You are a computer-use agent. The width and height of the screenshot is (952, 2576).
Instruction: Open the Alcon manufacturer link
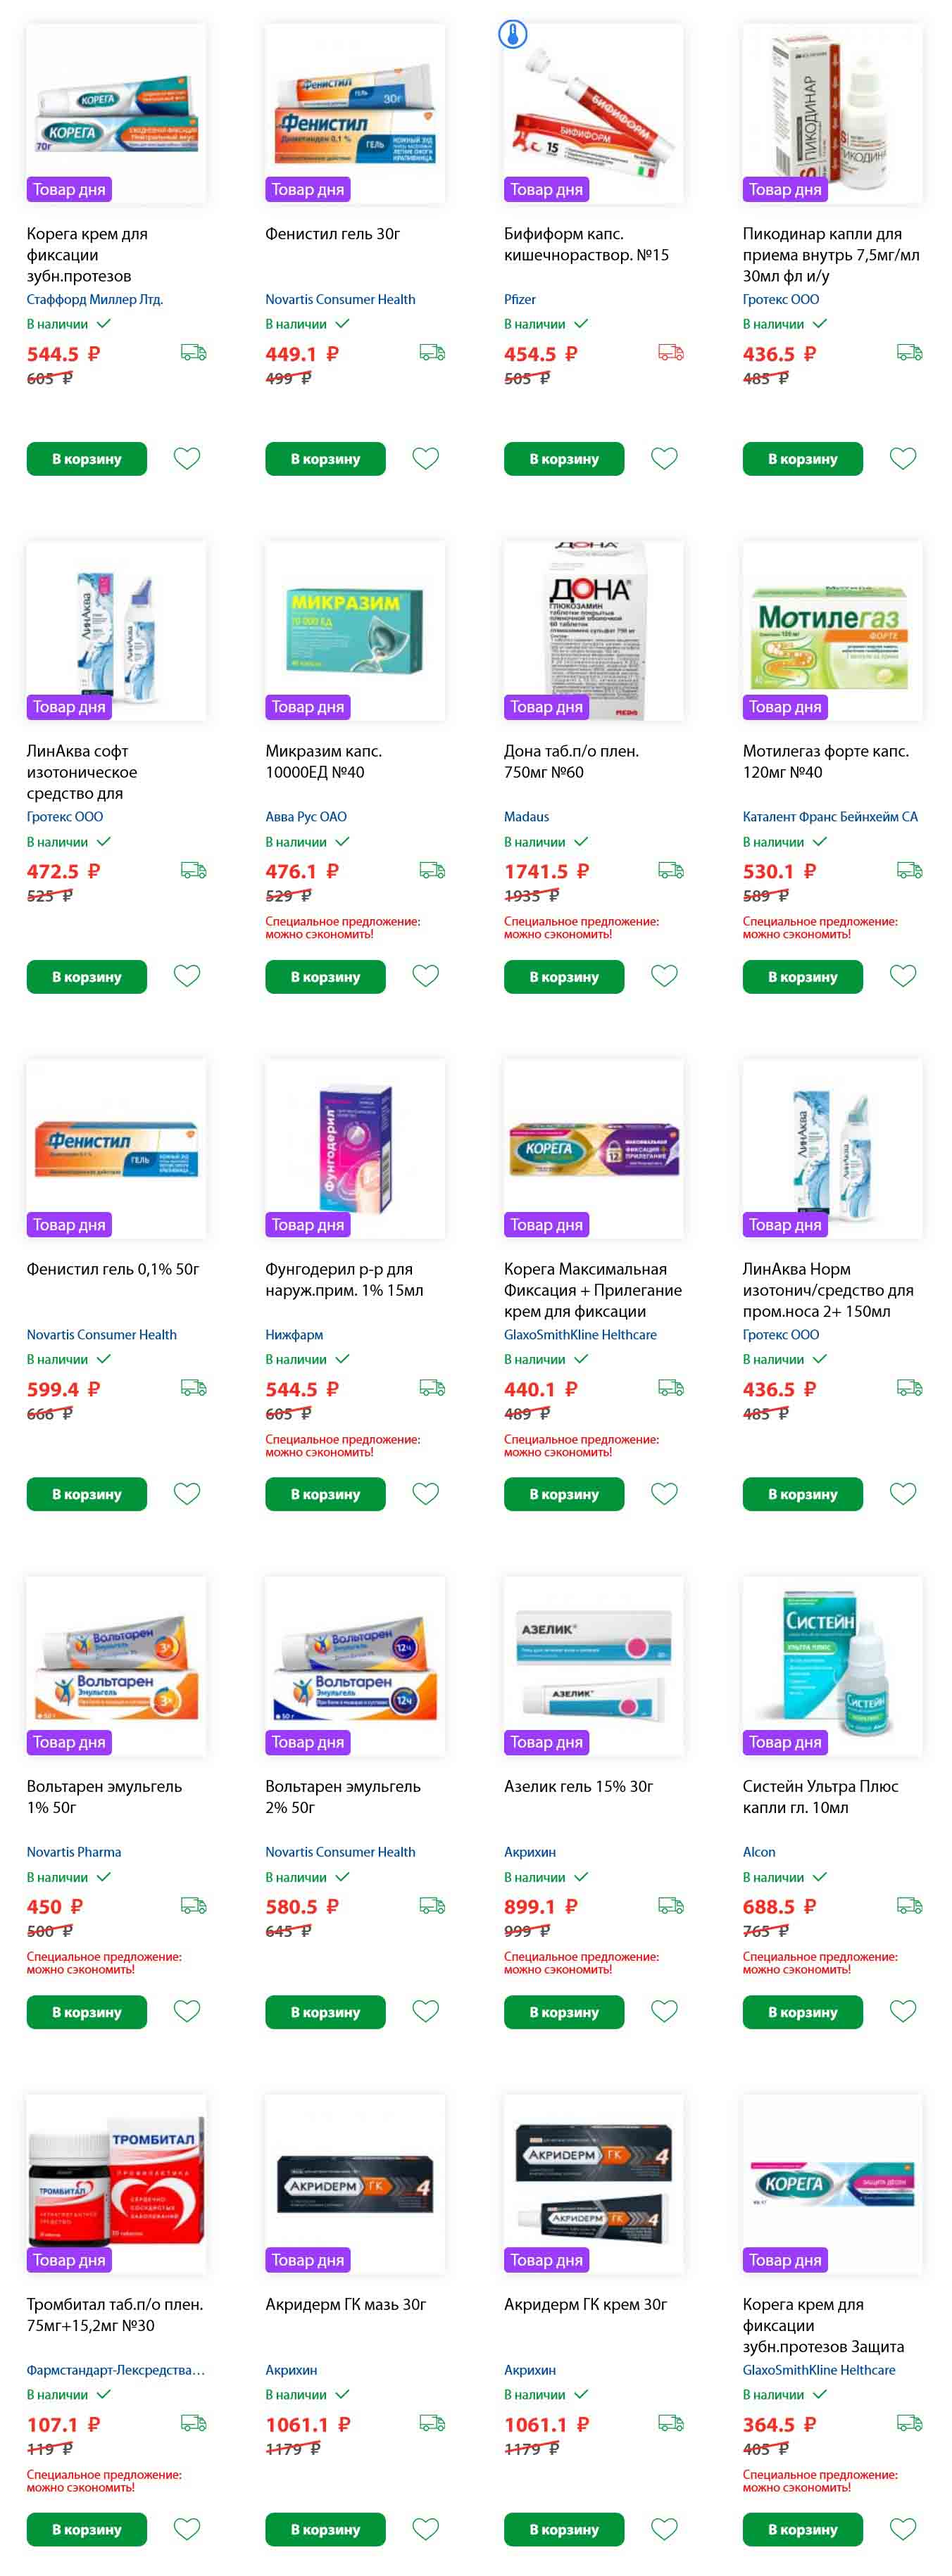click(759, 1851)
